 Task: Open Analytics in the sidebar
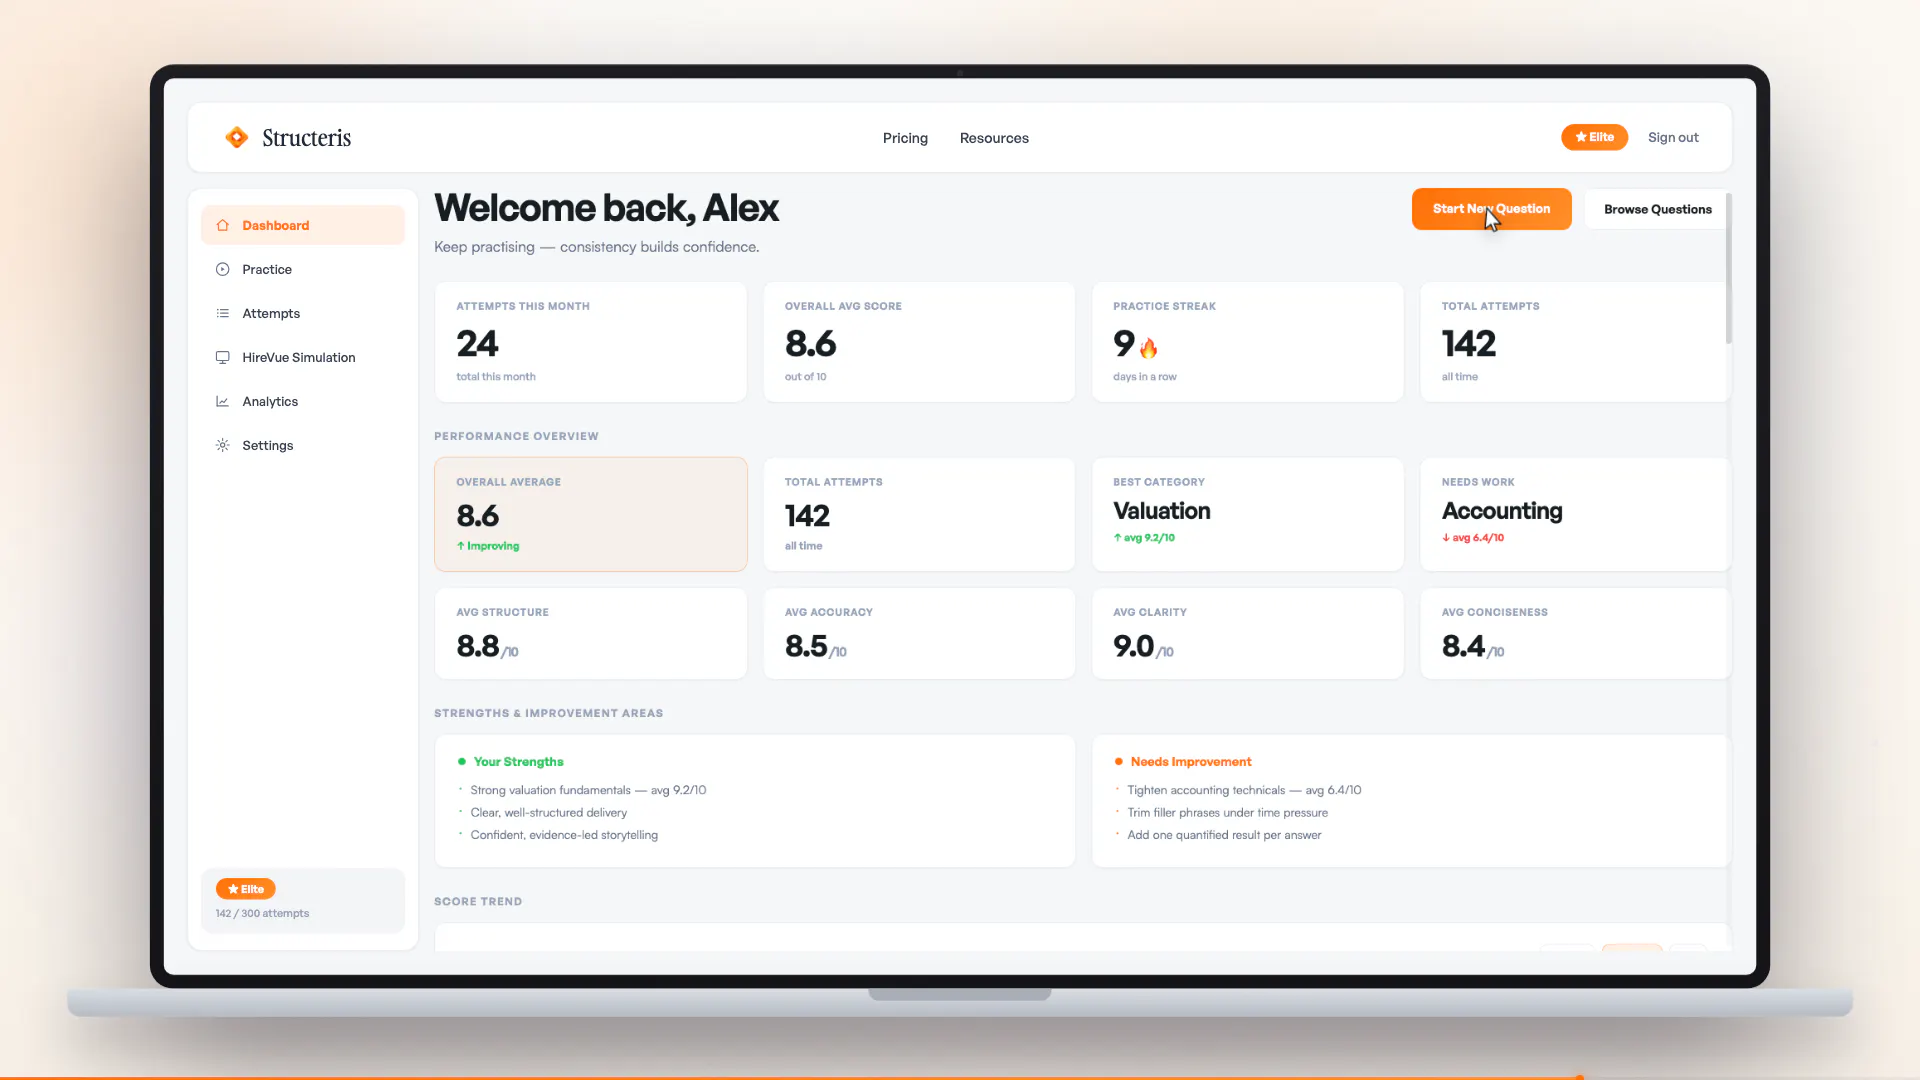pyautogui.click(x=303, y=401)
